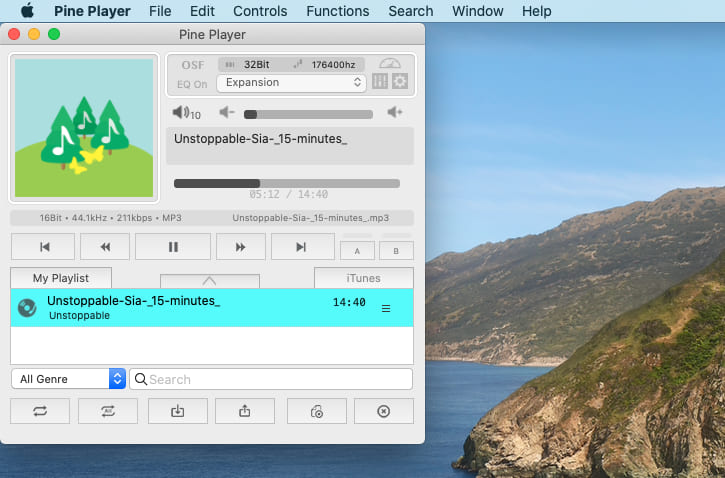Open the File menu

tap(160, 11)
